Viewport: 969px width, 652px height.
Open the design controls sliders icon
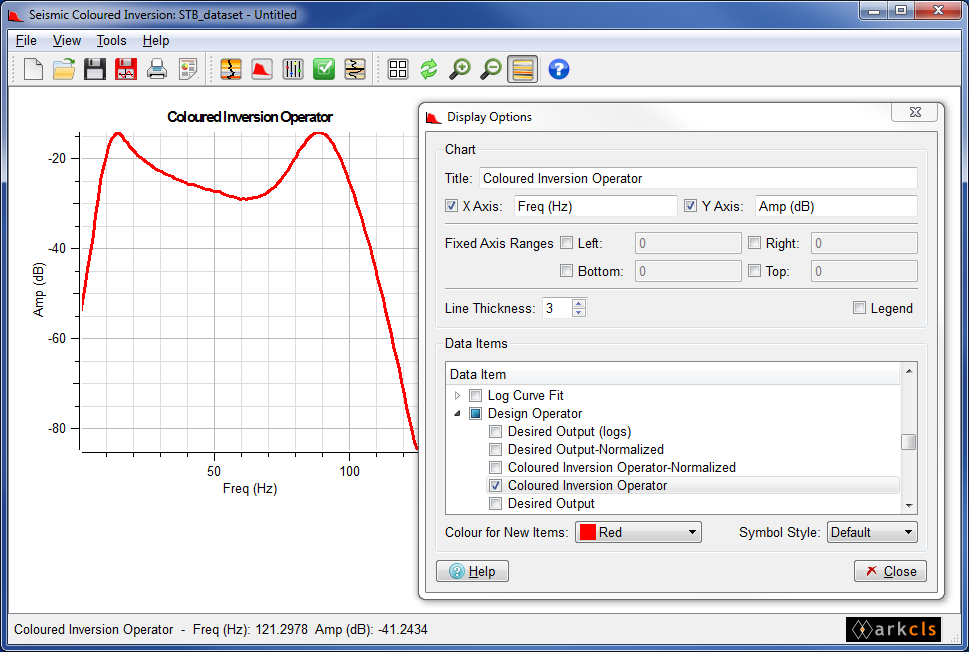point(293,69)
